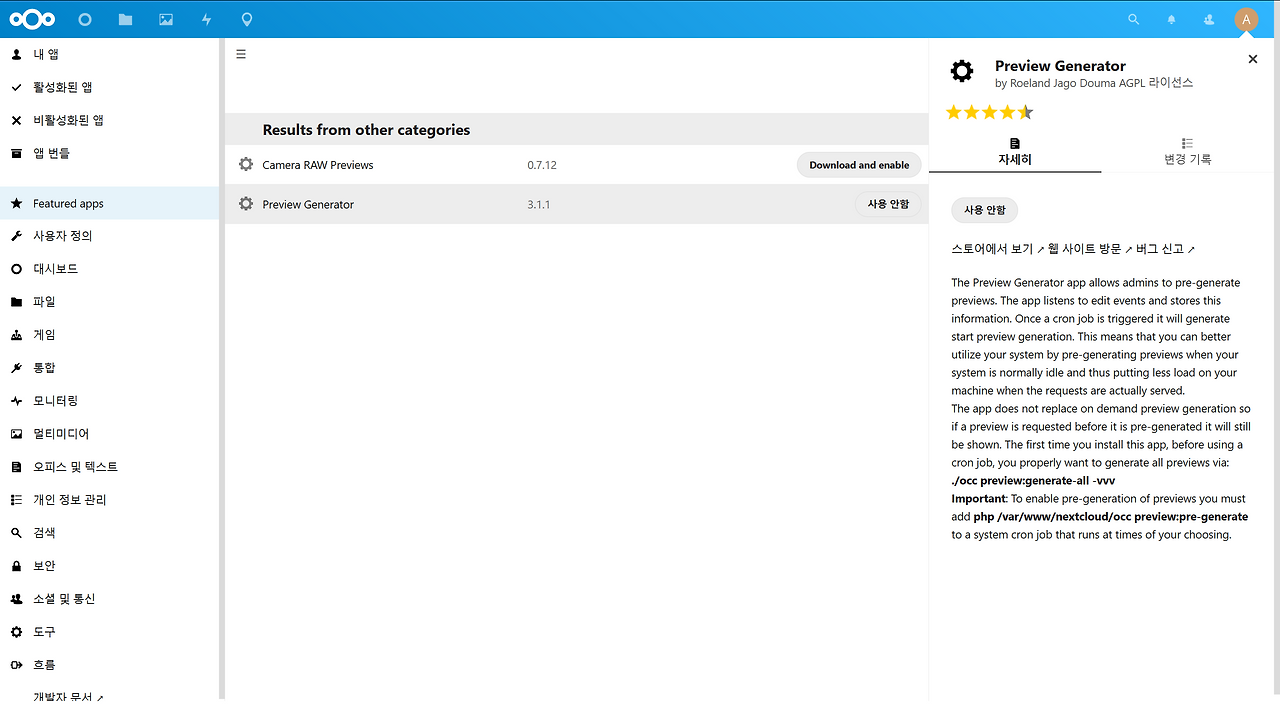
Task: Open 보안 category
Action: 109,566
